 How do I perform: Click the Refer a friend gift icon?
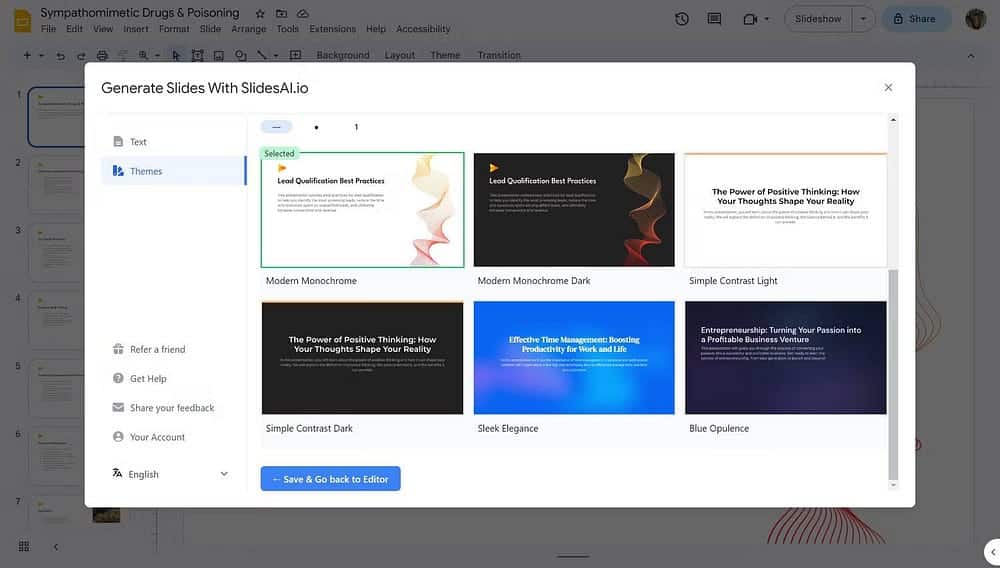click(x=118, y=349)
